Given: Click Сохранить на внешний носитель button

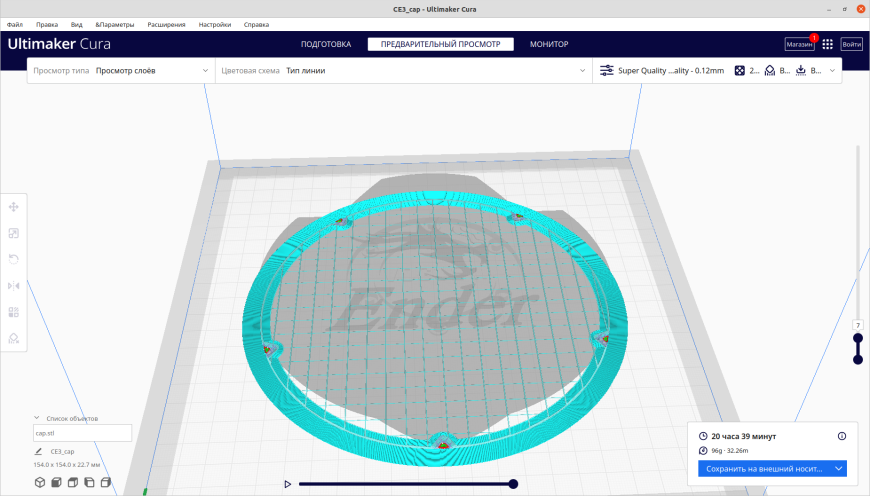Looking at the screenshot, I should click(765, 469).
